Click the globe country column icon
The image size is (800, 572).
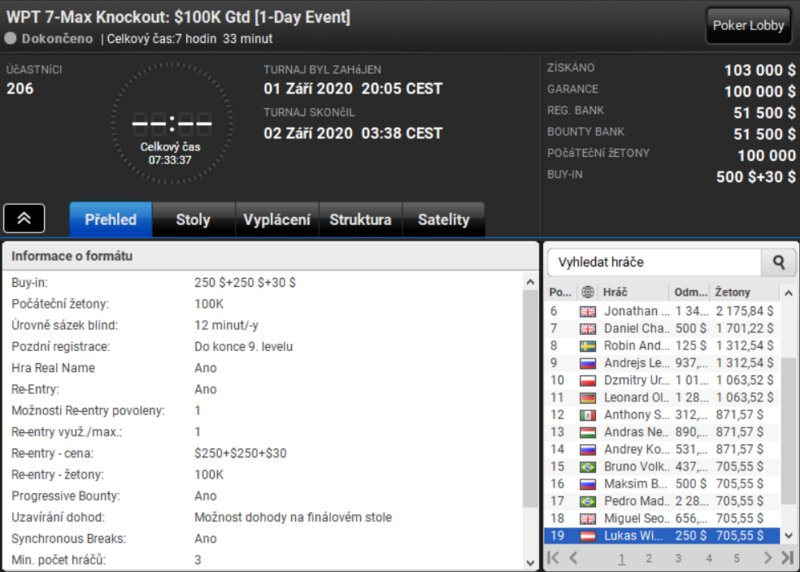pos(588,292)
